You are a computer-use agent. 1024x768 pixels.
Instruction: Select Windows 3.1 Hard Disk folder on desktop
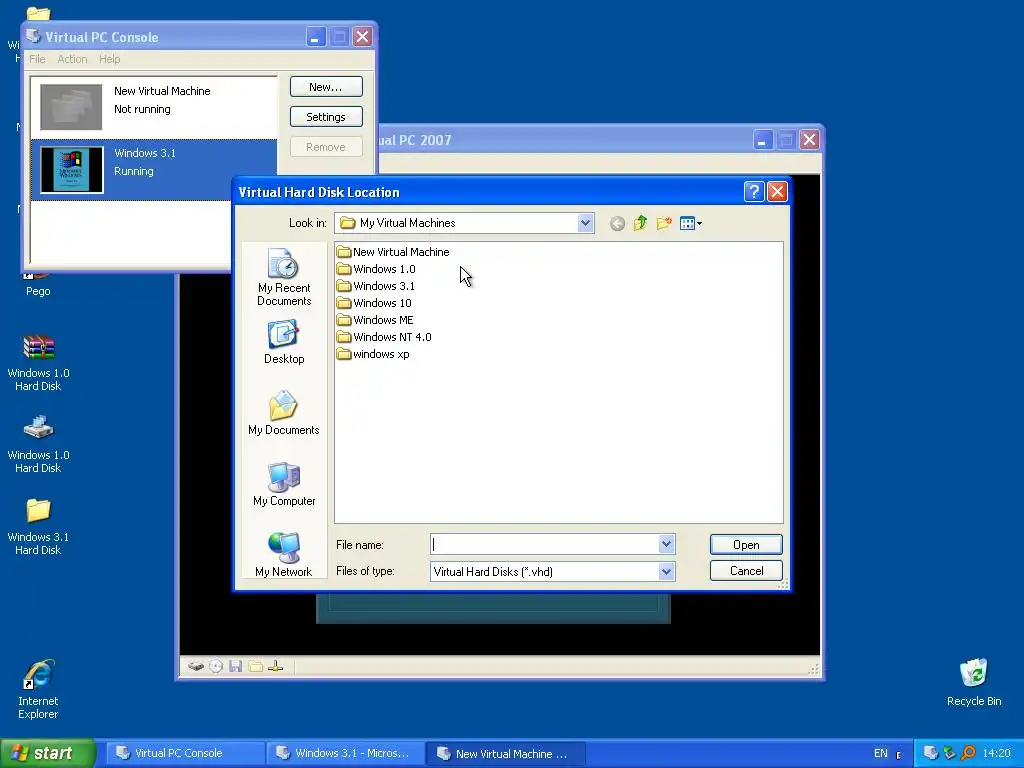tap(38, 527)
